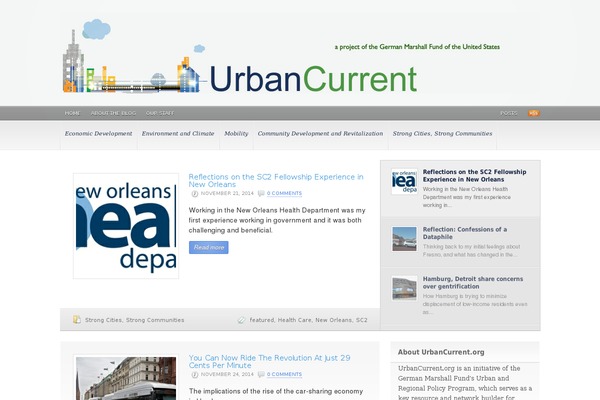Open sidebar item Reflections on SC2 Fellowship Experience

pos(474,176)
